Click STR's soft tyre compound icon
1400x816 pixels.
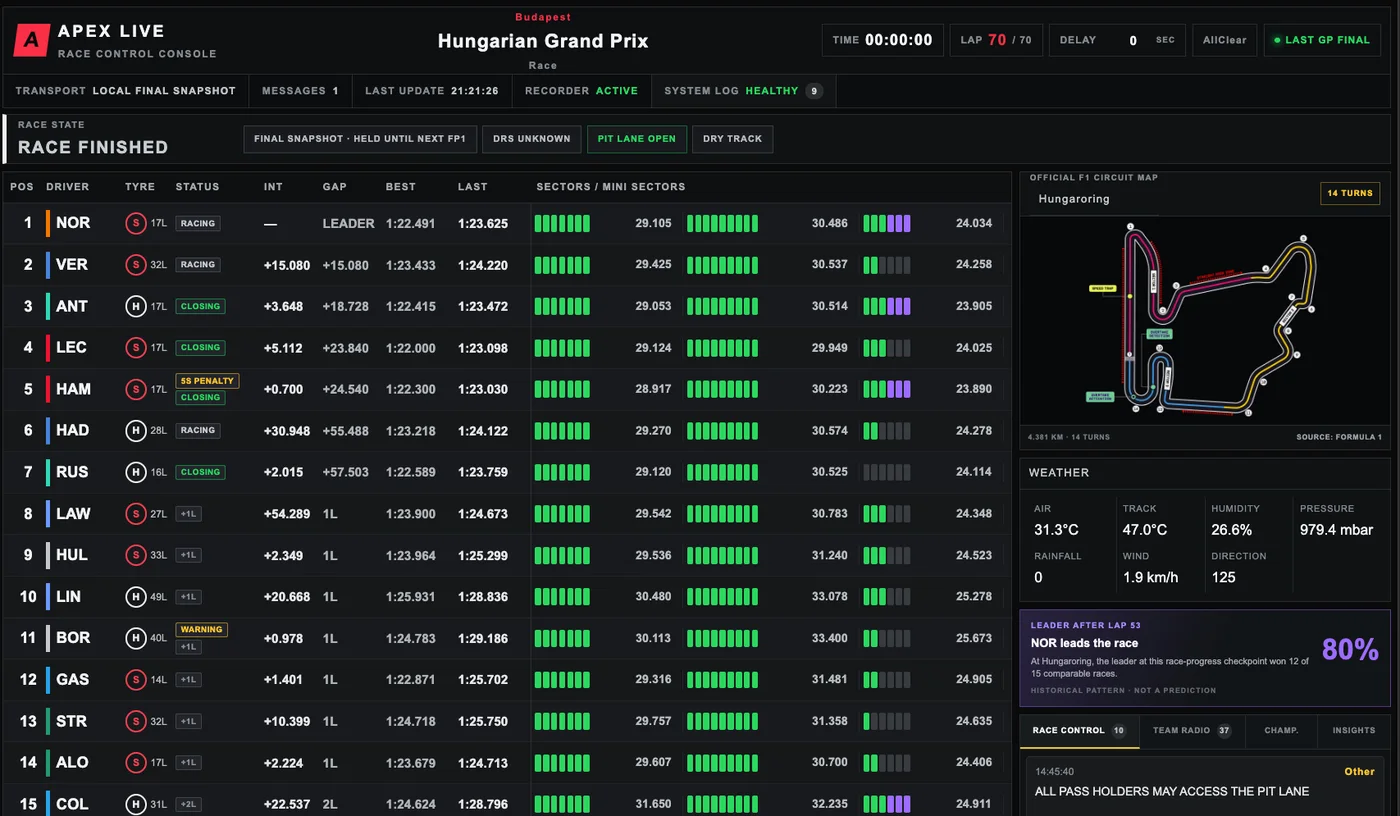tap(135, 721)
